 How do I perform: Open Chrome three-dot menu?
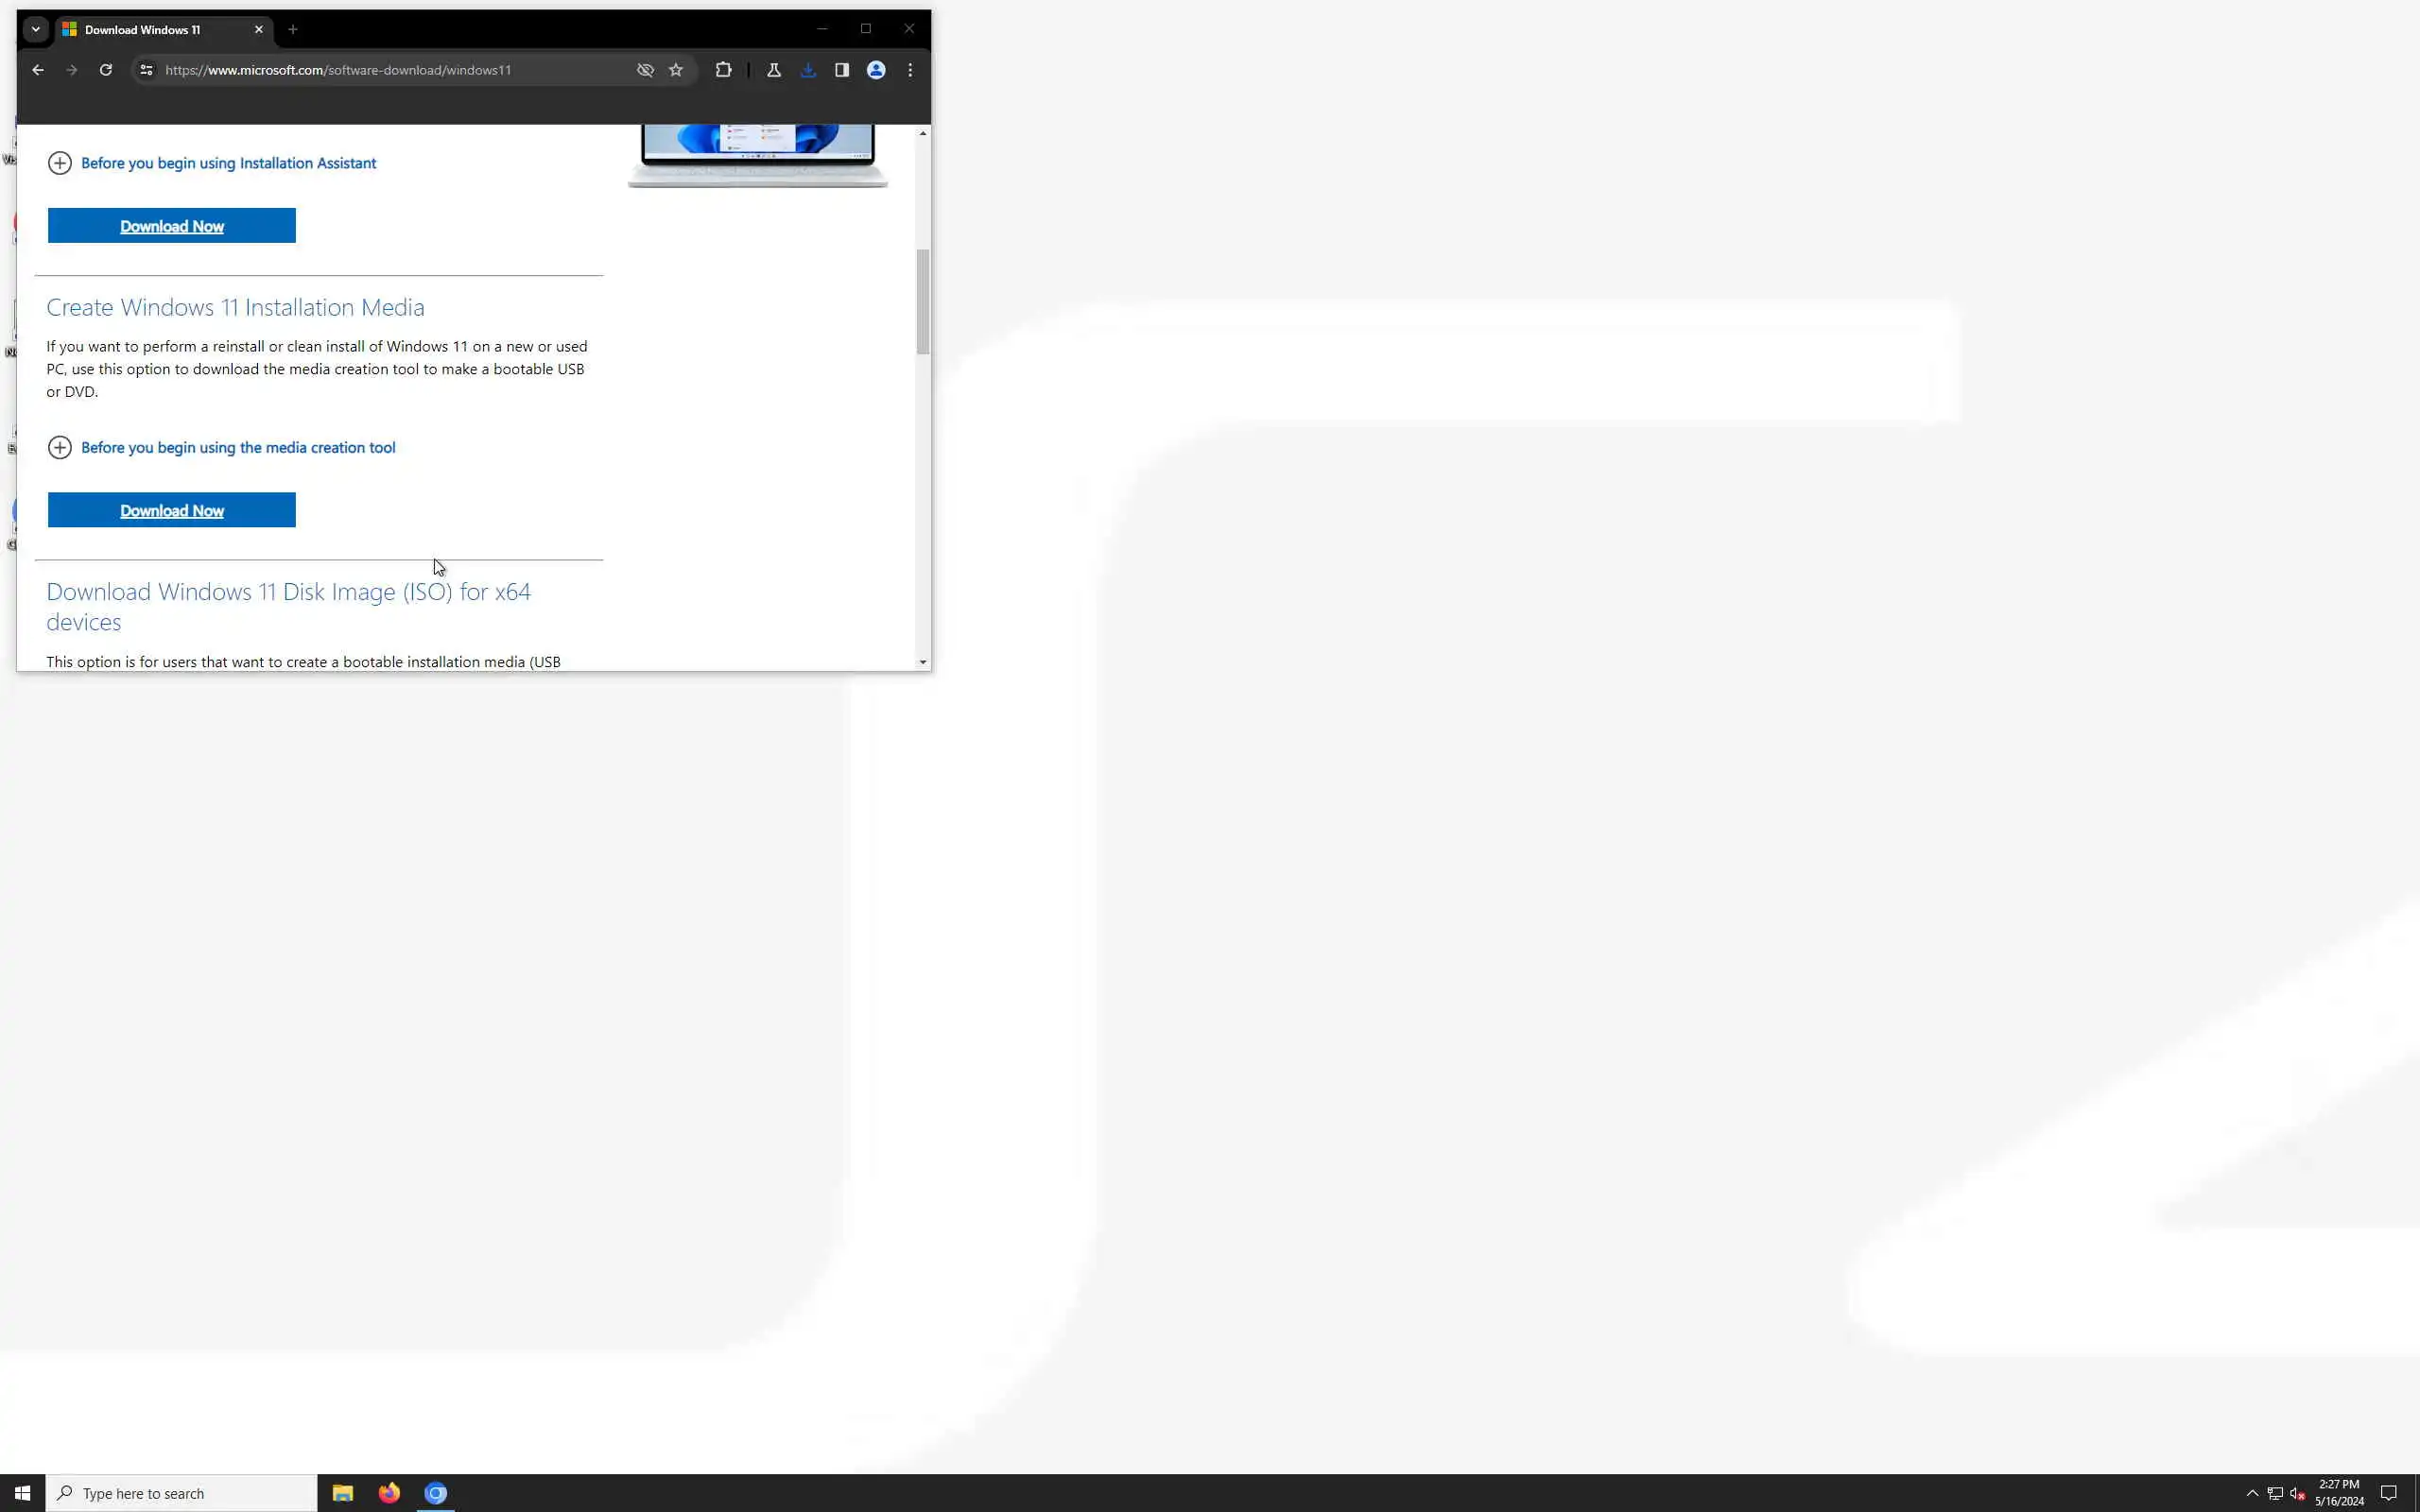(x=910, y=70)
